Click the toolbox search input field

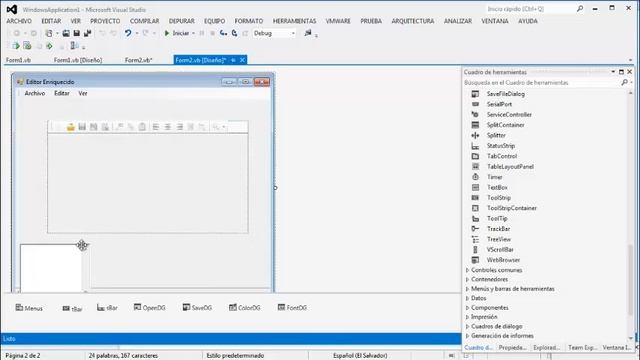[541, 82]
